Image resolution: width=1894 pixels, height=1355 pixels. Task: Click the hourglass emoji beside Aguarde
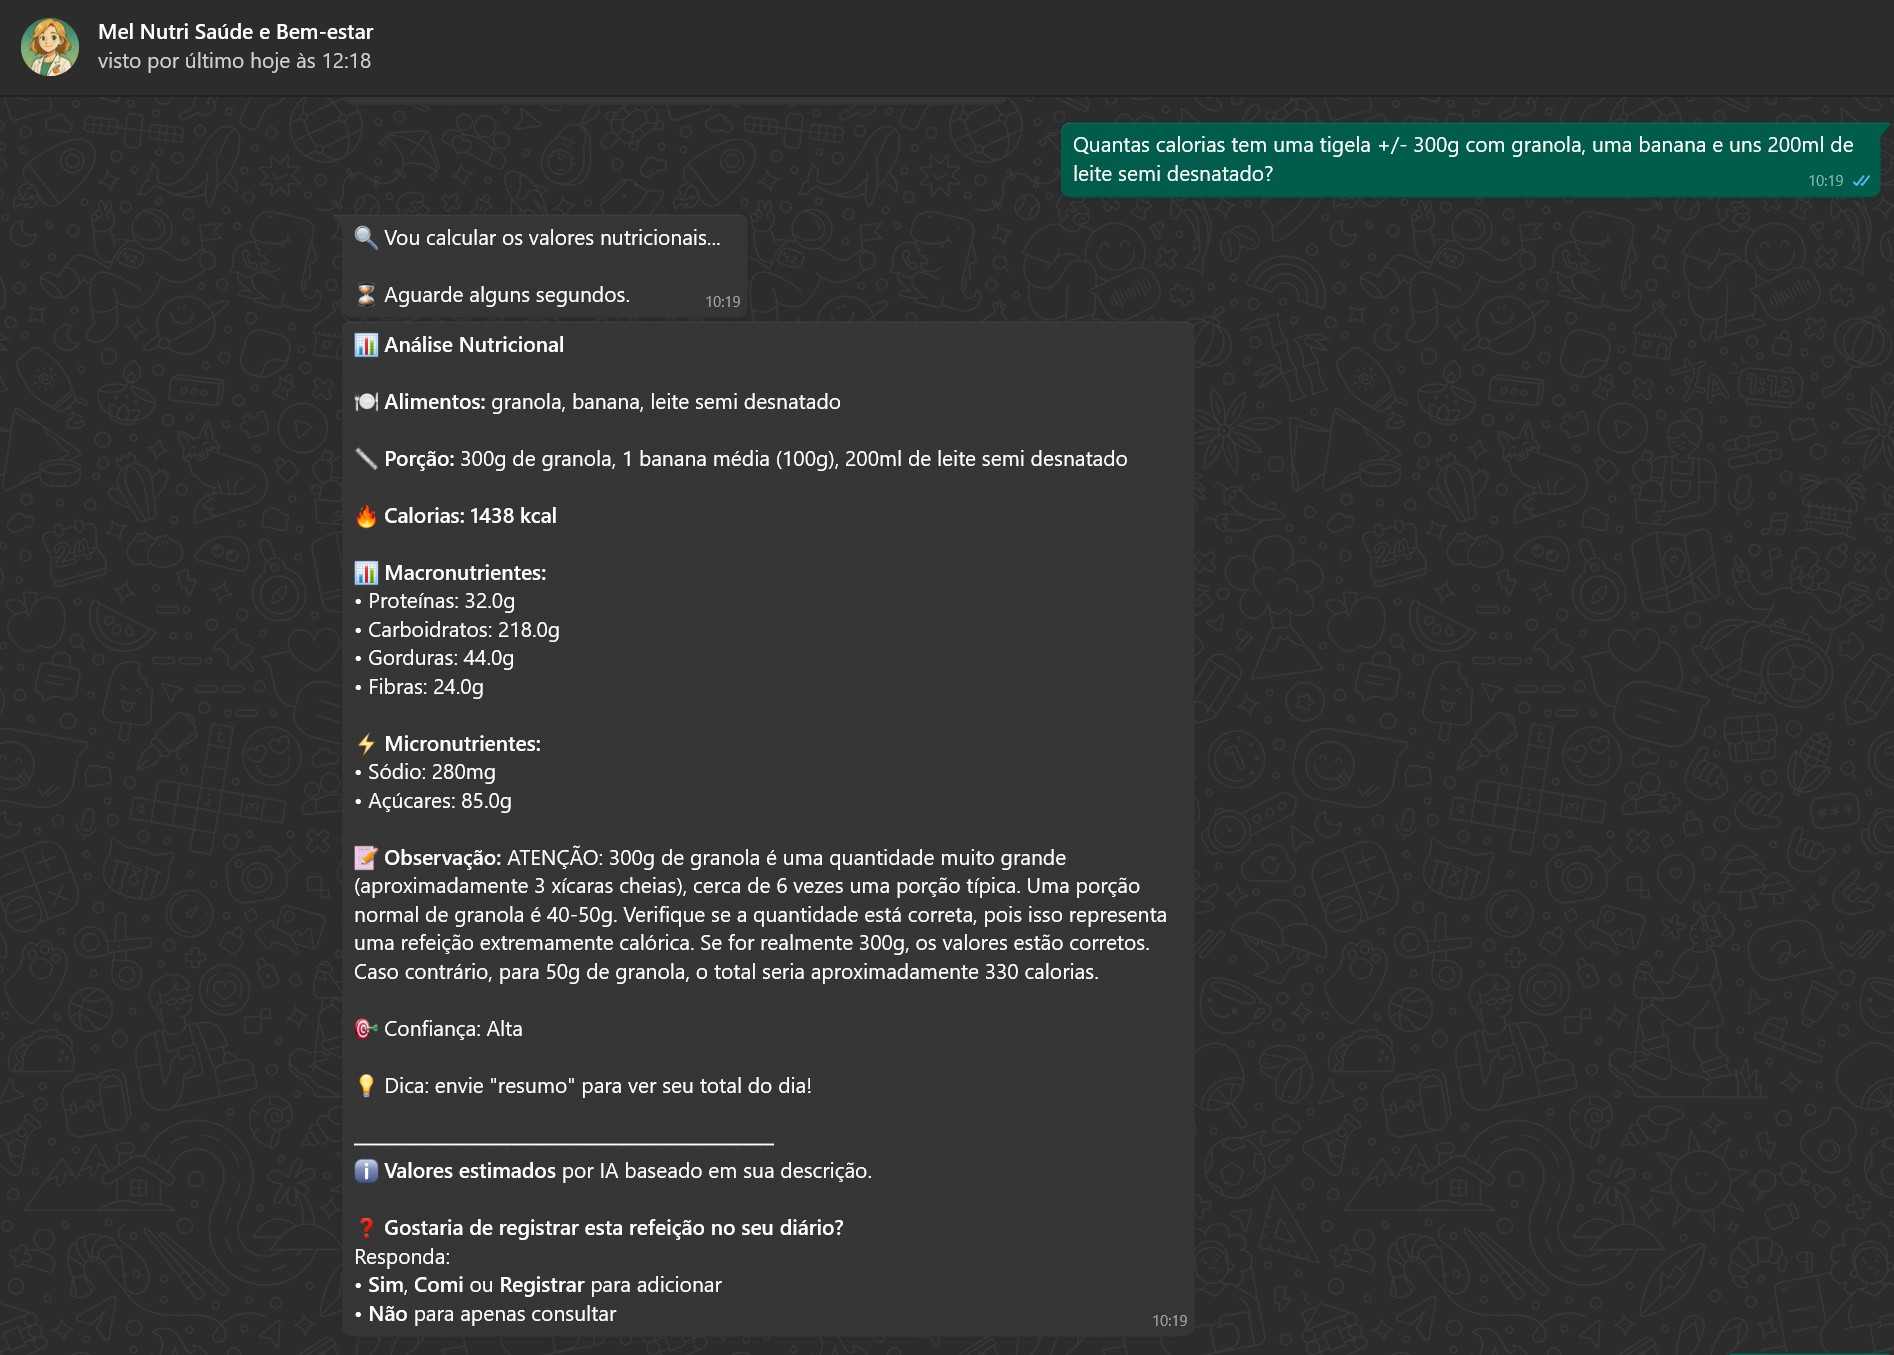click(366, 295)
